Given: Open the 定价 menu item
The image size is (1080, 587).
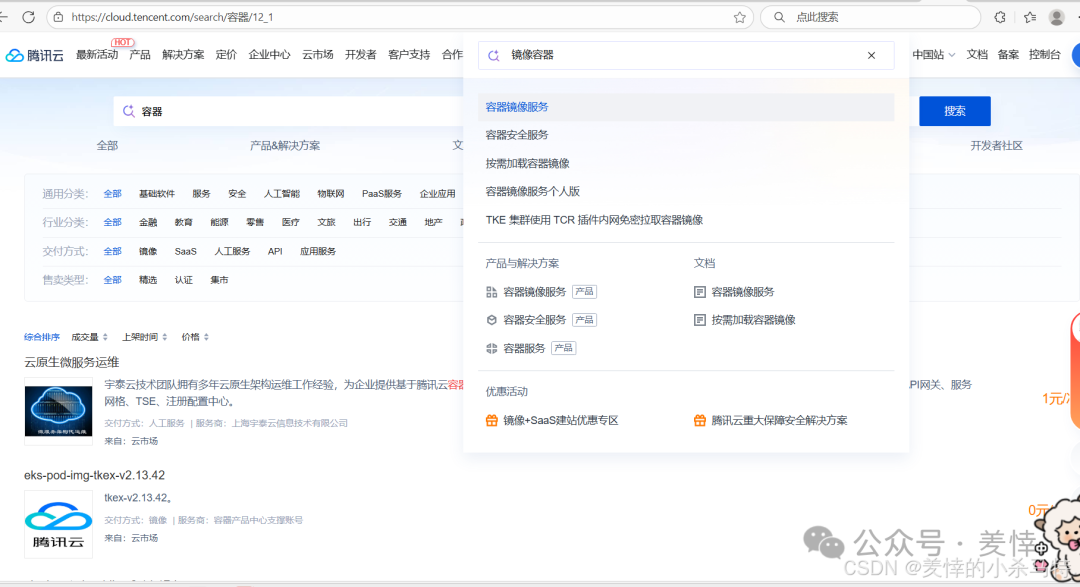Looking at the screenshot, I should (226, 55).
